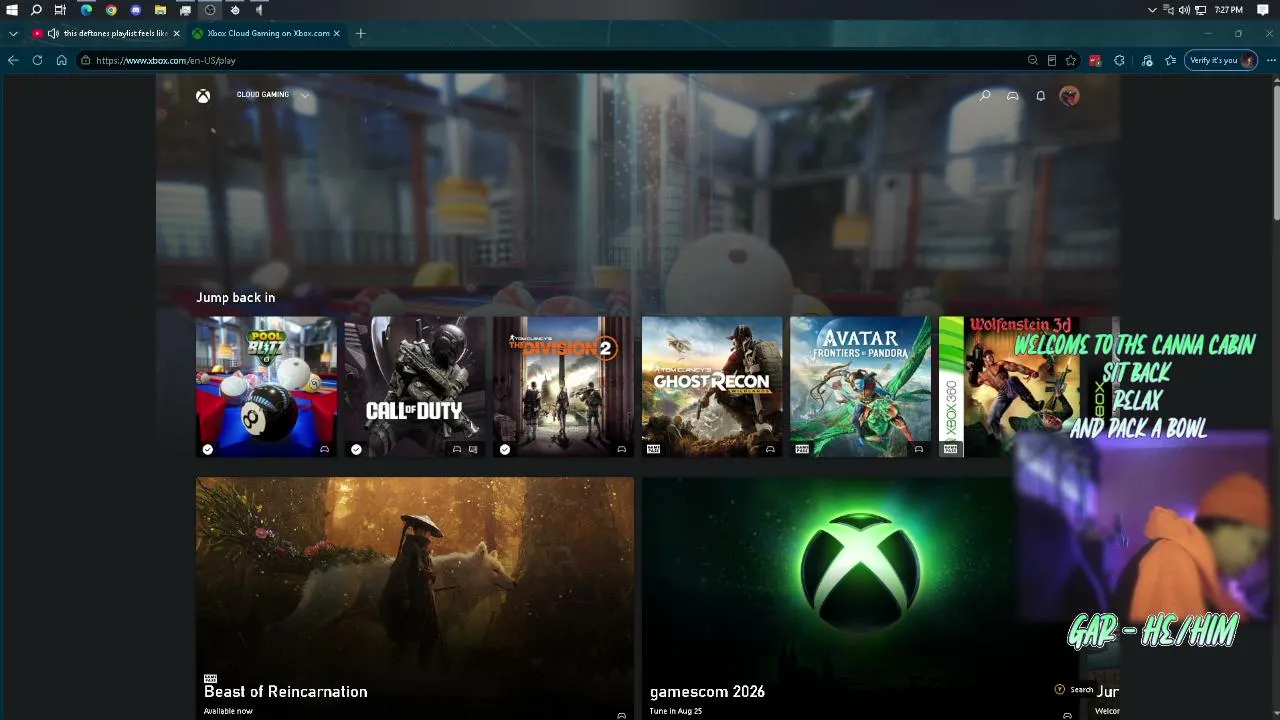
Task: Open Xbox notifications bell
Action: coord(1041,96)
